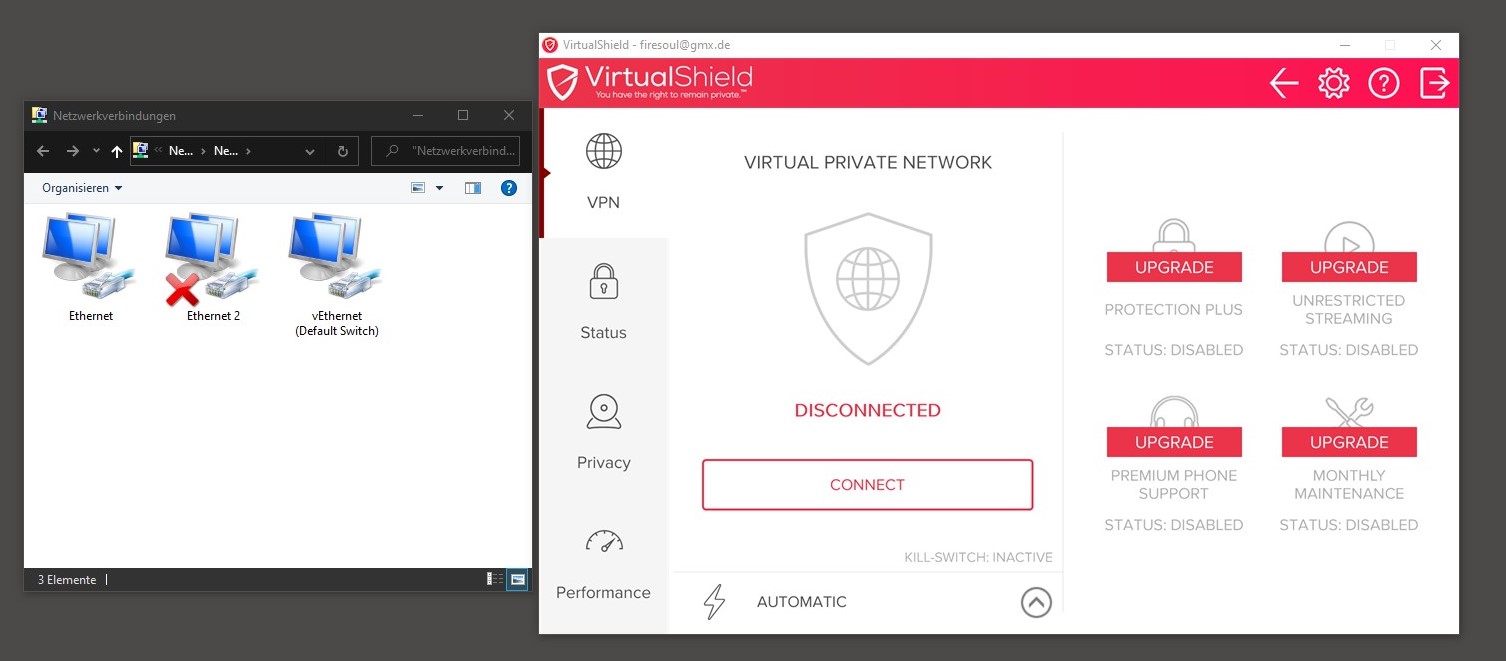Screen dimensions: 1506x661
Task: Toggle the preview pane button
Action: 473,188
